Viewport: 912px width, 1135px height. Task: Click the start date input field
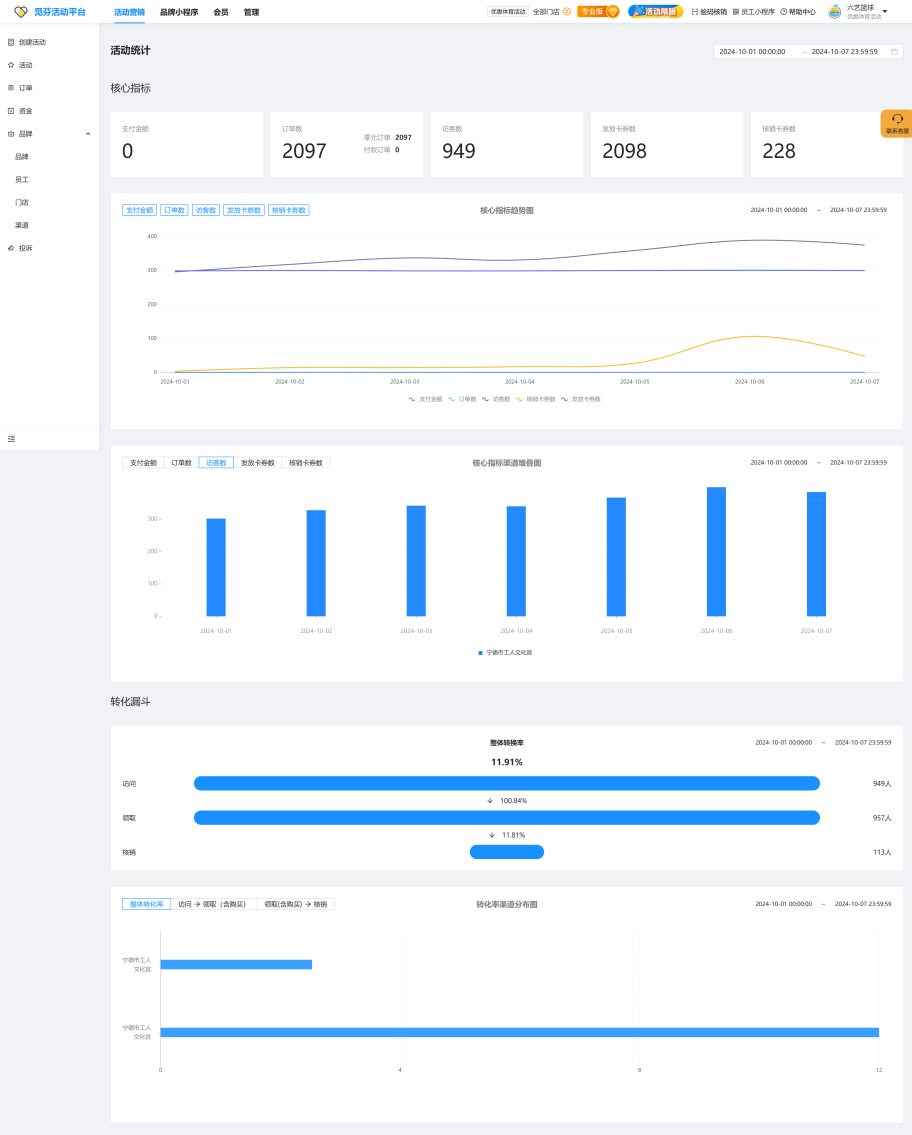(752, 51)
